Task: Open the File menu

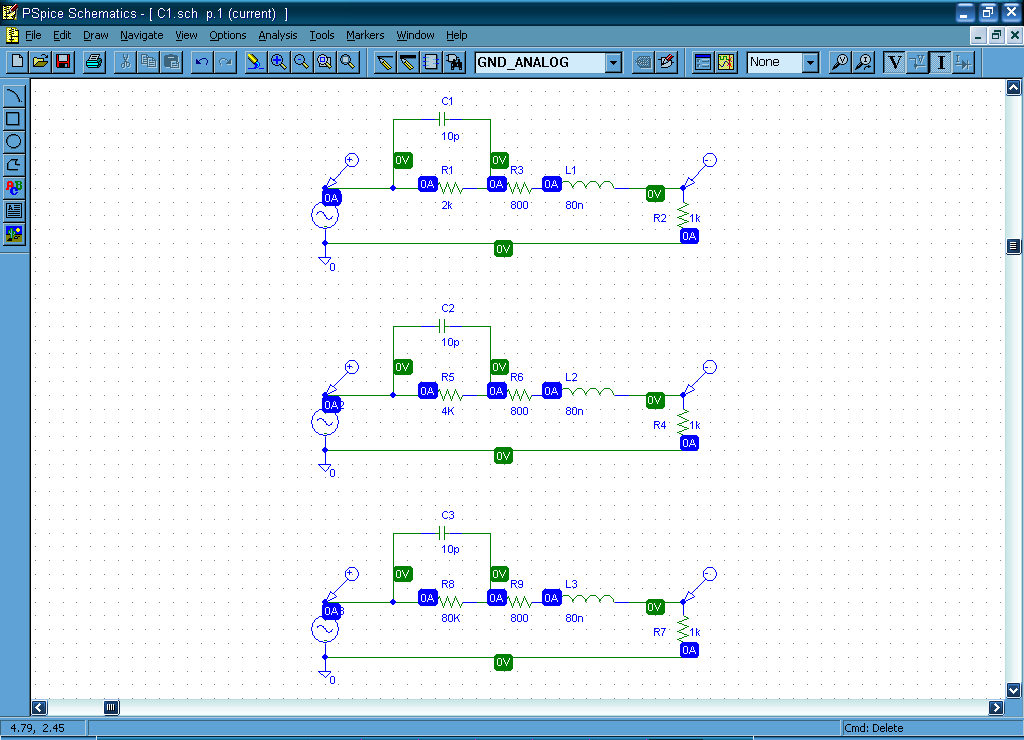Action: [33, 35]
